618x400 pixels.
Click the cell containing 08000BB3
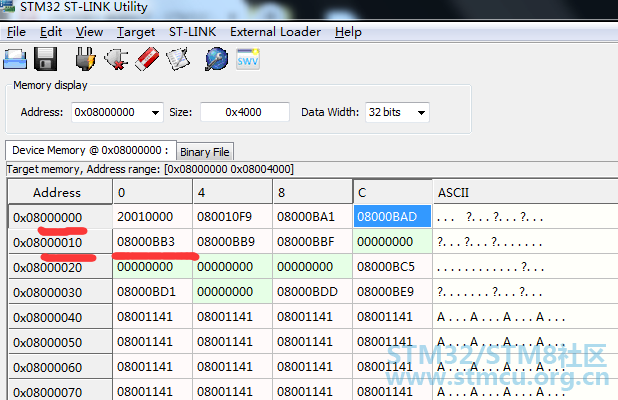[x=153, y=242]
